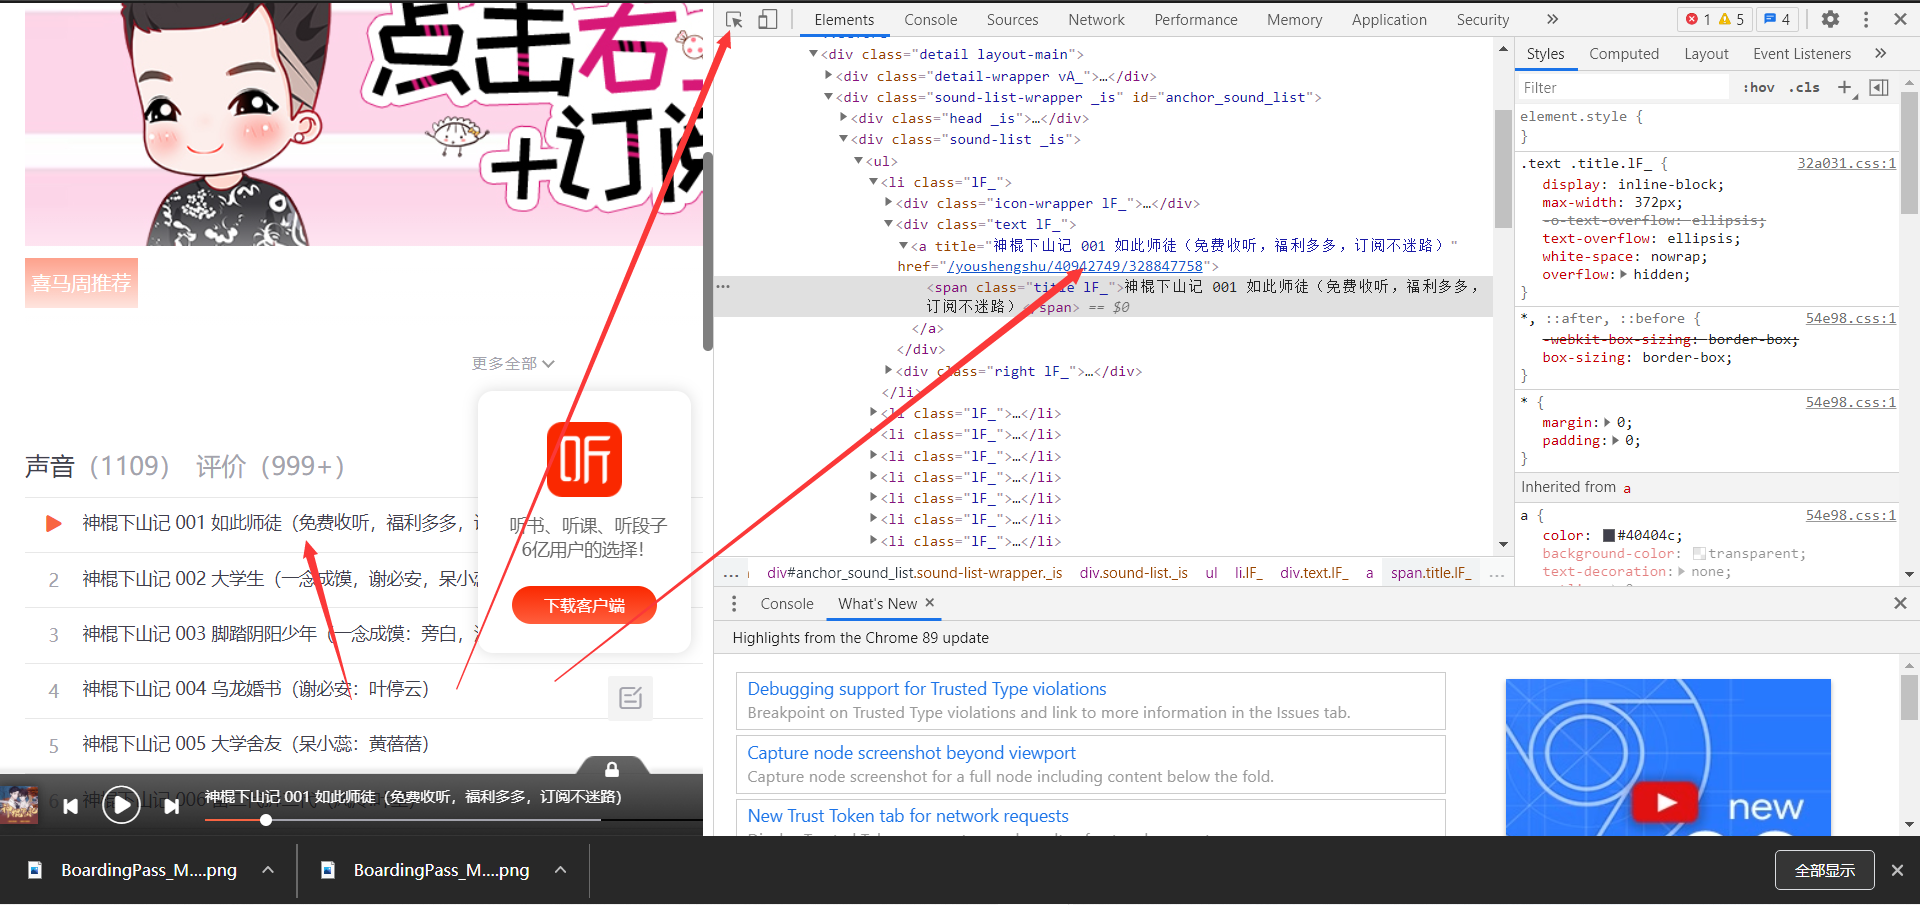
Task: Click the lock icon above player
Action: (612, 769)
